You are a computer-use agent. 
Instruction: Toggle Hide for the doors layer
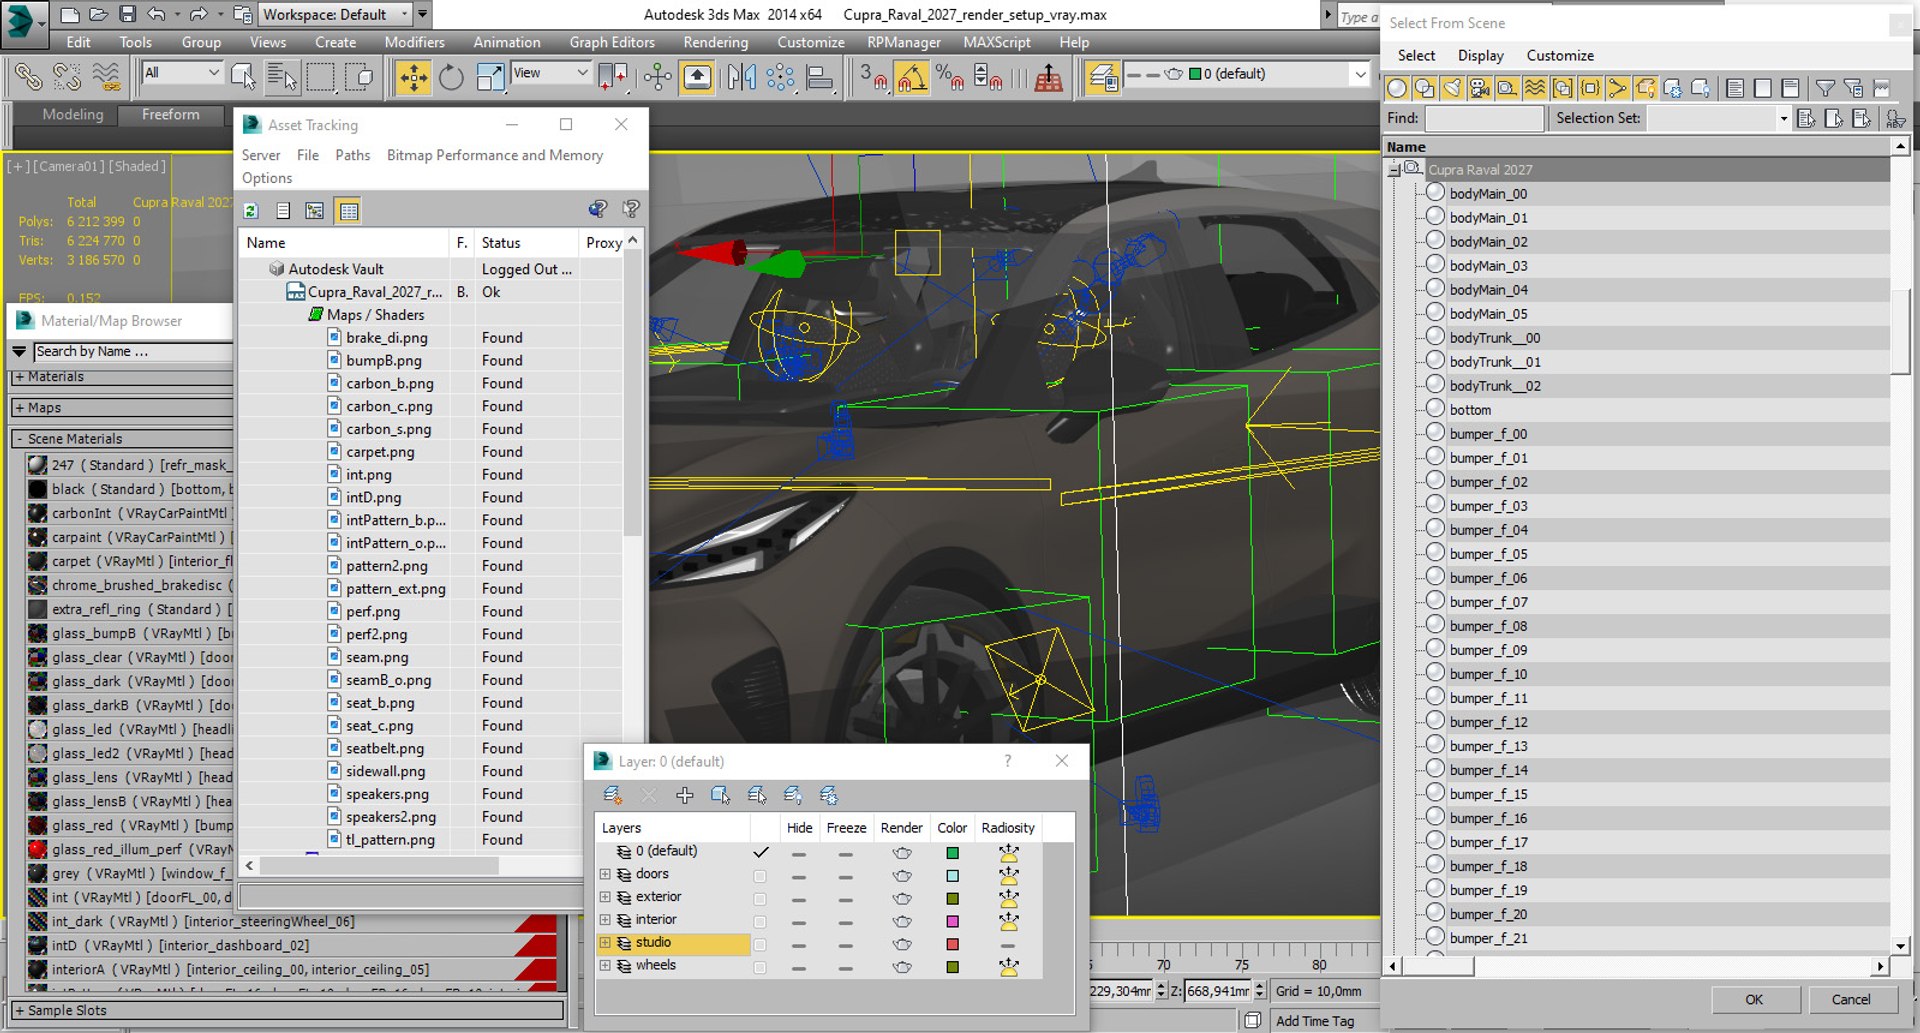798,877
